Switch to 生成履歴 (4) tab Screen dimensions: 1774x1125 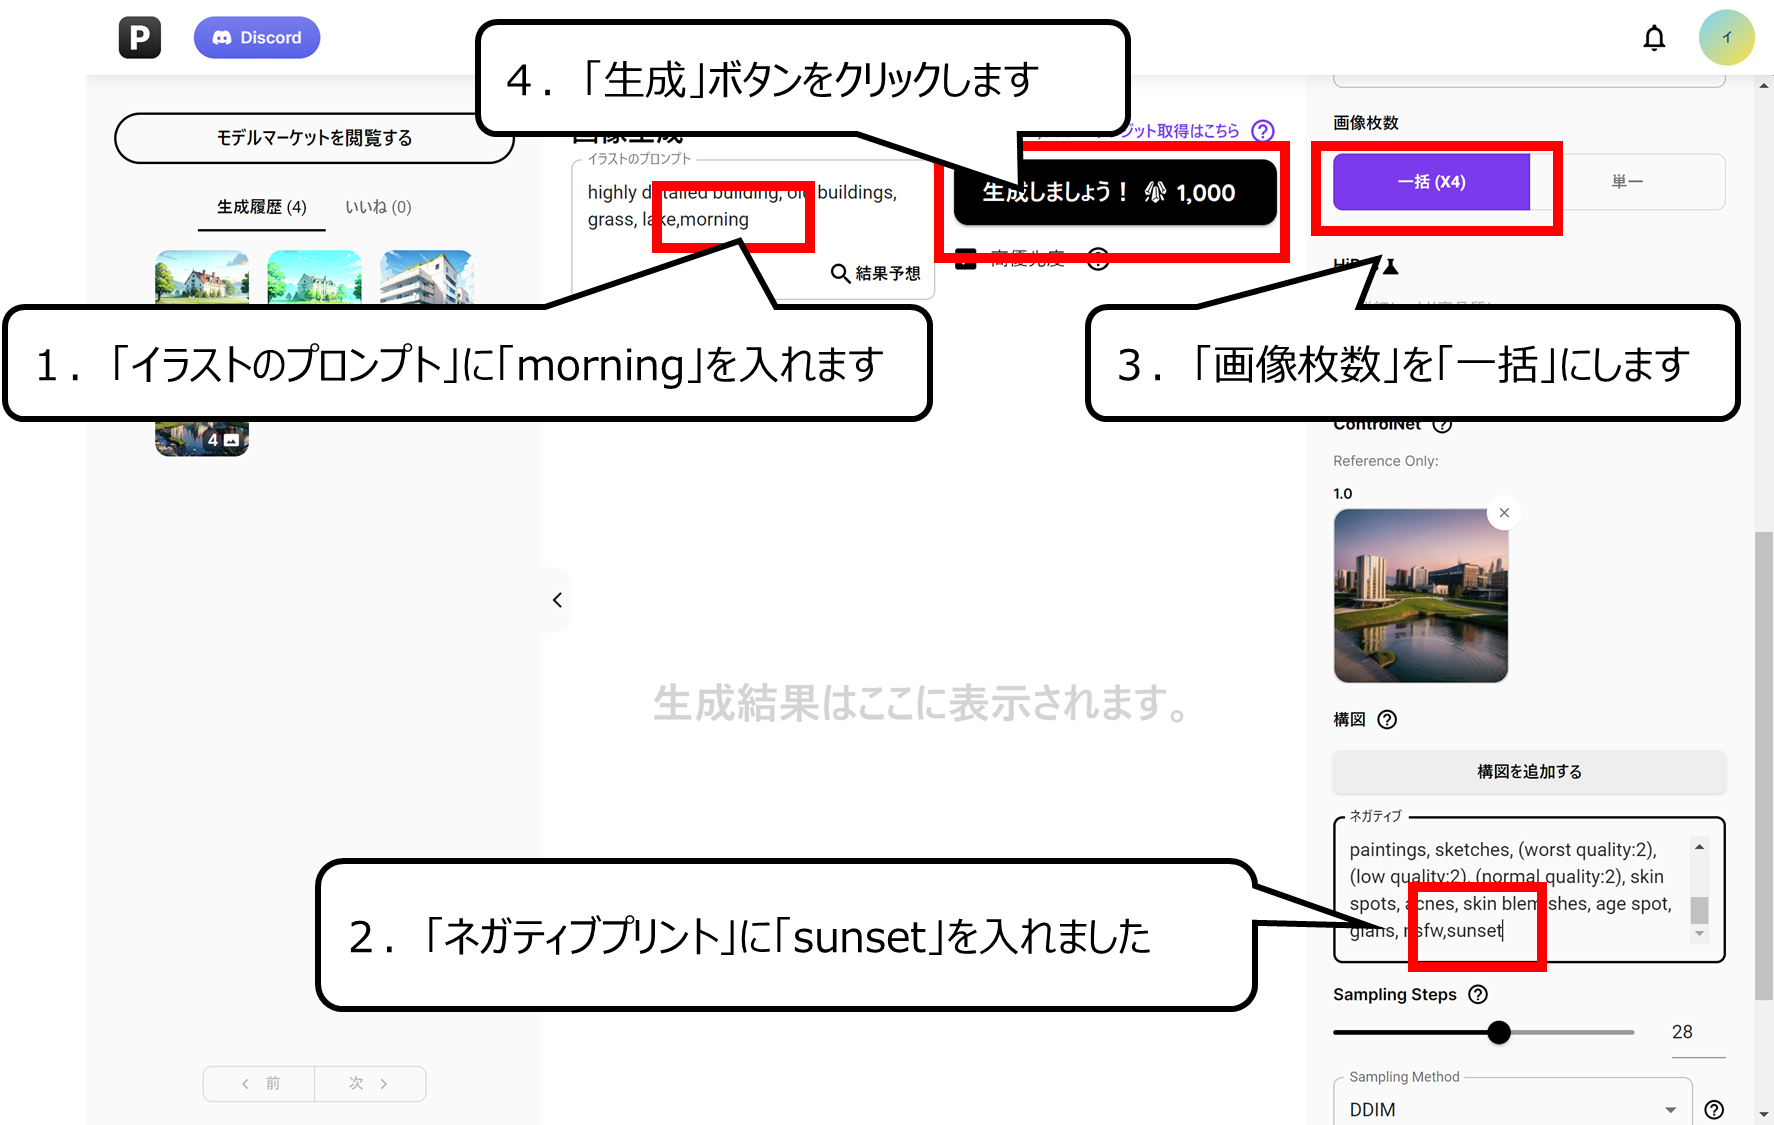tap(262, 207)
